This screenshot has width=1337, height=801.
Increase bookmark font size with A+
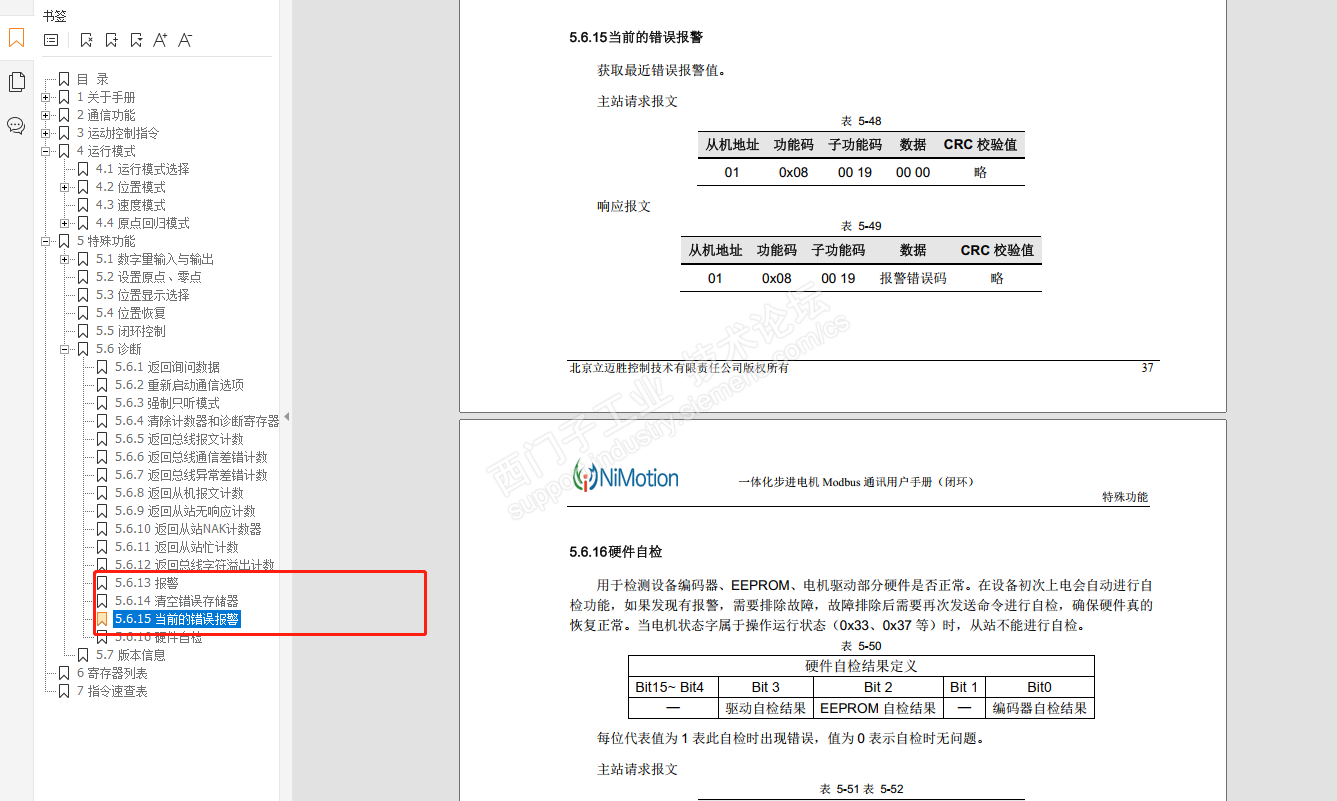[x=160, y=40]
